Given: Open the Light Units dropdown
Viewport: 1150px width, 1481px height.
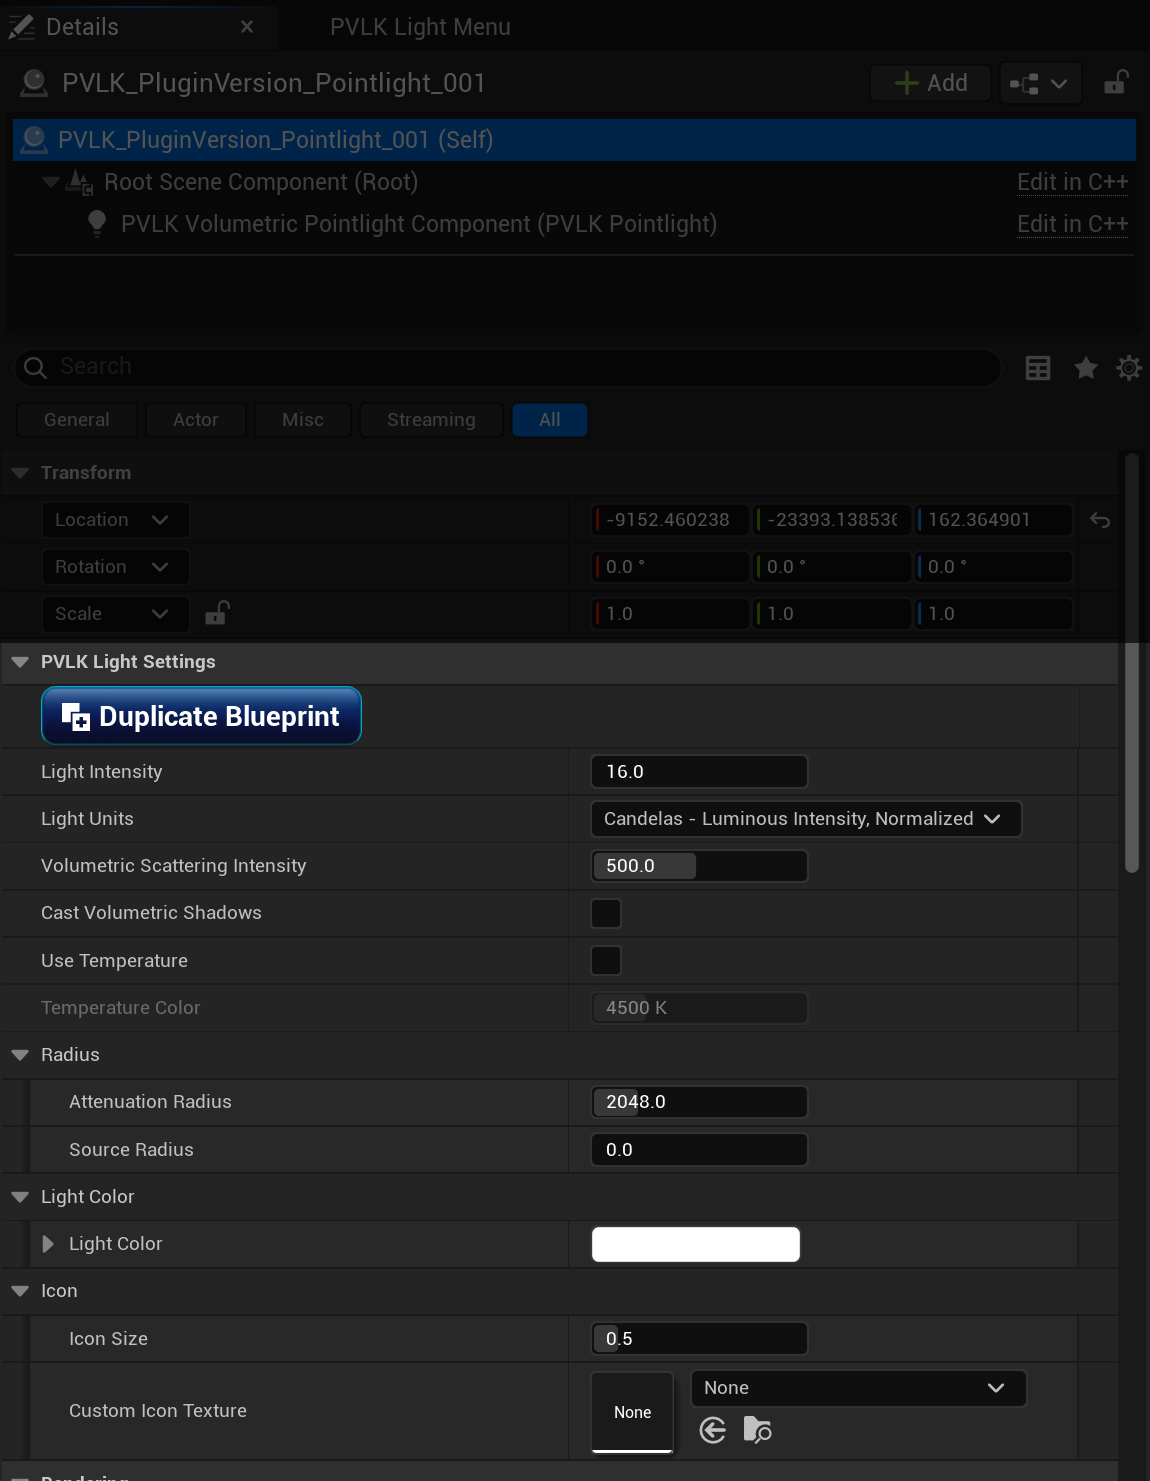Looking at the screenshot, I should (x=806, y=819).
